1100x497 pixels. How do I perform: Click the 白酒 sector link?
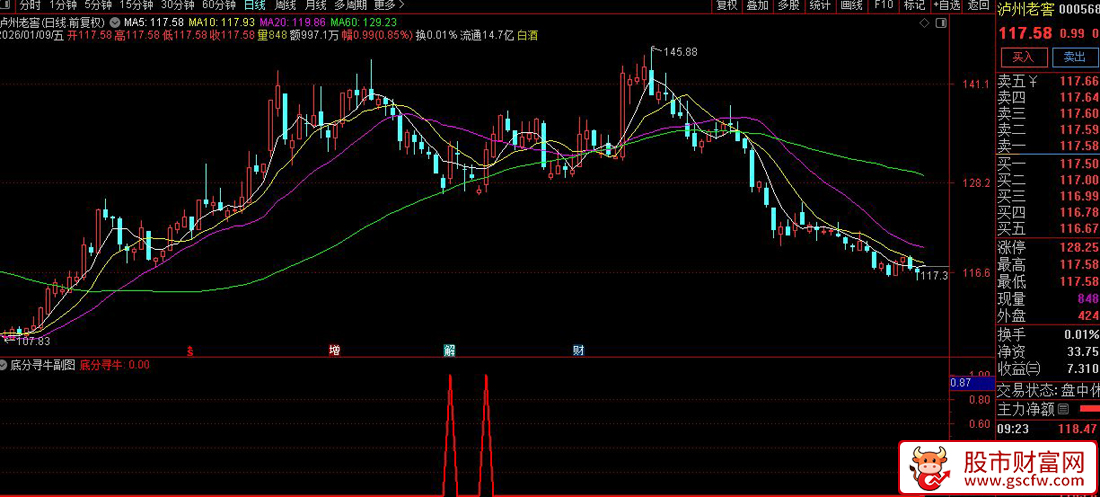coord(528,34)
